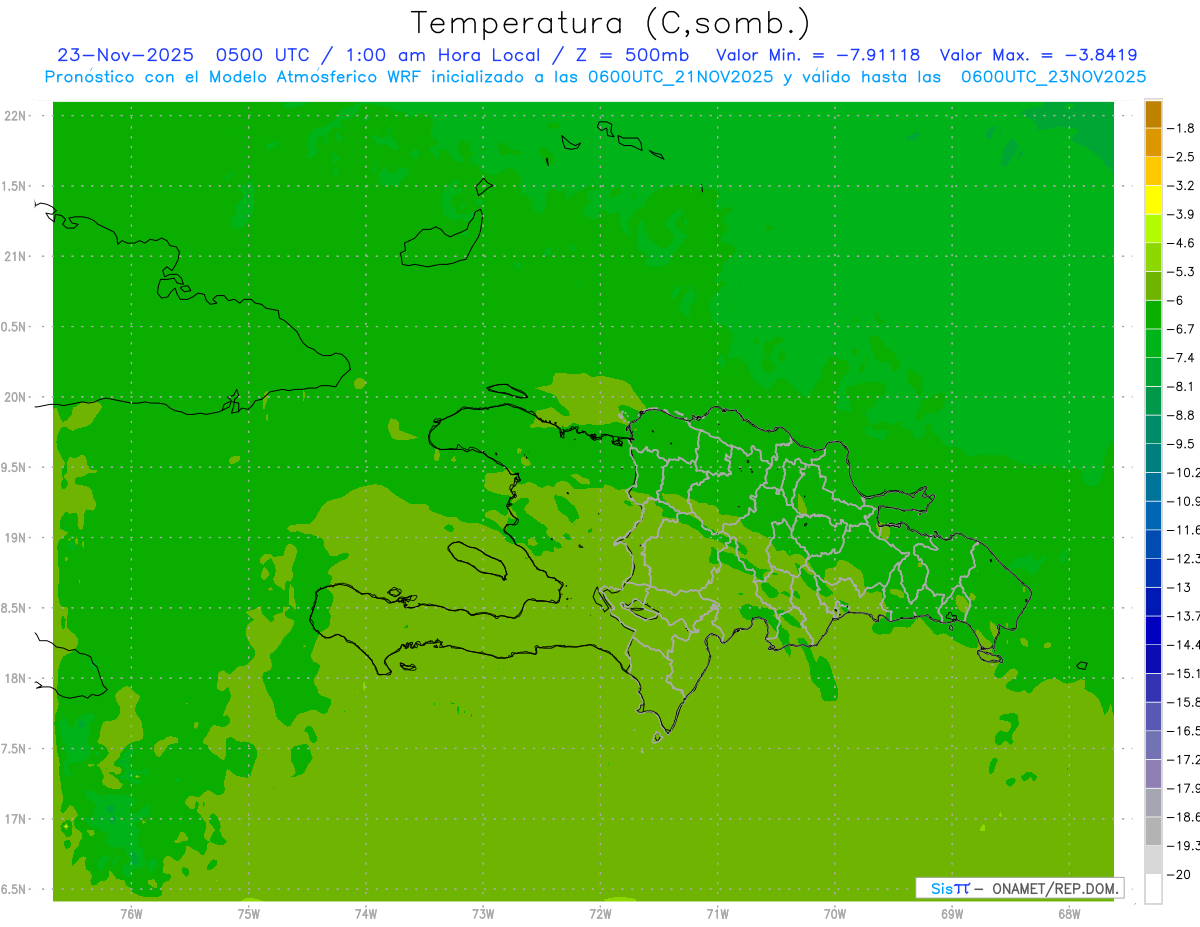The image size is (1200, 927).
Task: Click the '-4.6' colorbar value
Action: [x=1182, y=243]
